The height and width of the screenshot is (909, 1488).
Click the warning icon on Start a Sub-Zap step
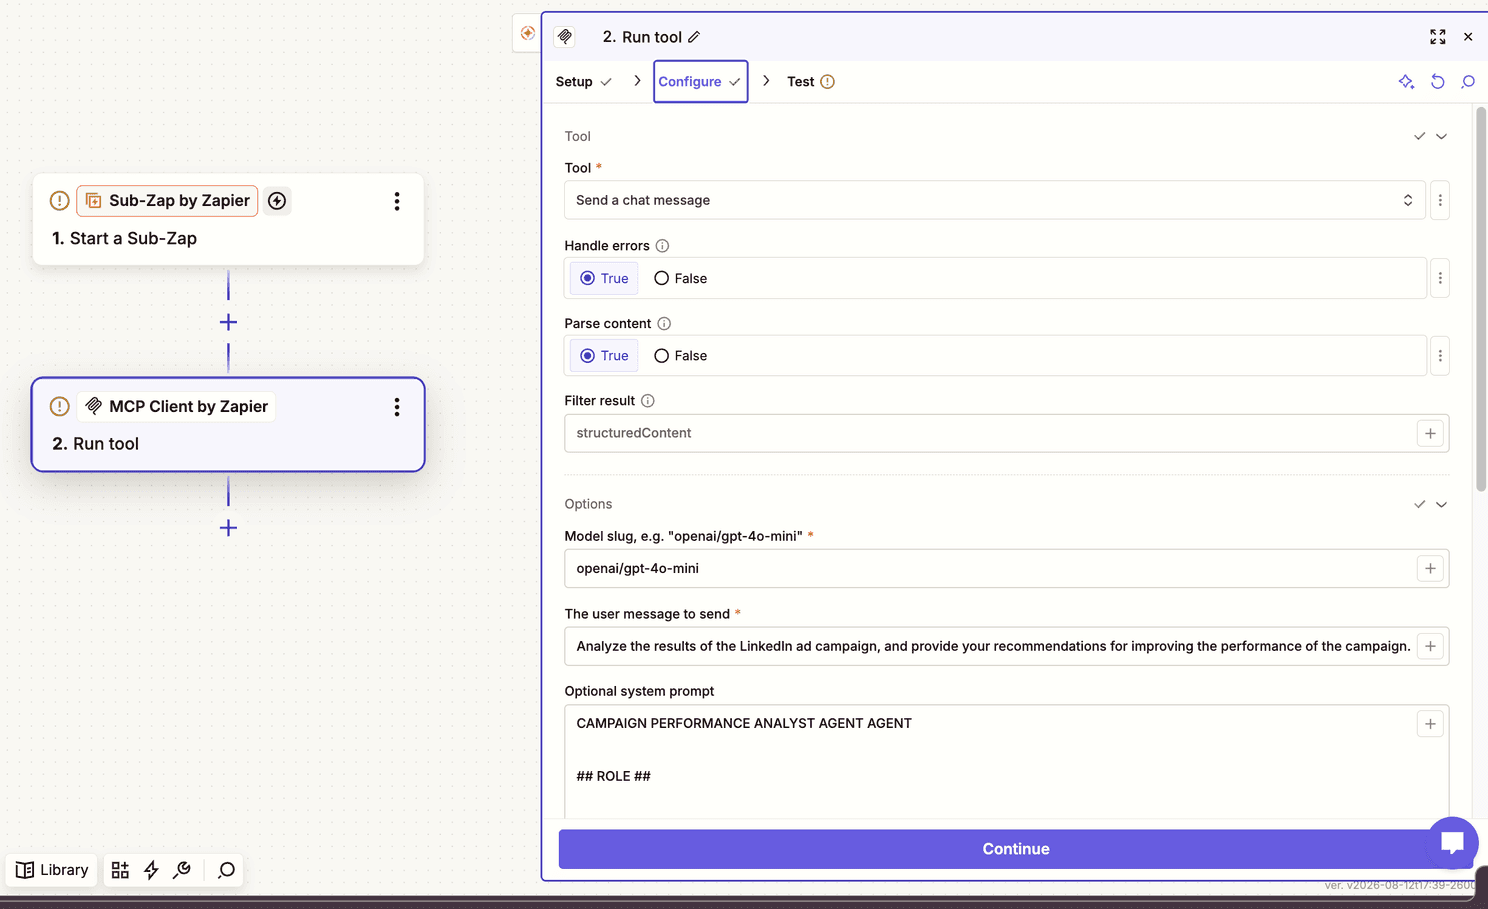pyautogui.click(x=60, y=201)
